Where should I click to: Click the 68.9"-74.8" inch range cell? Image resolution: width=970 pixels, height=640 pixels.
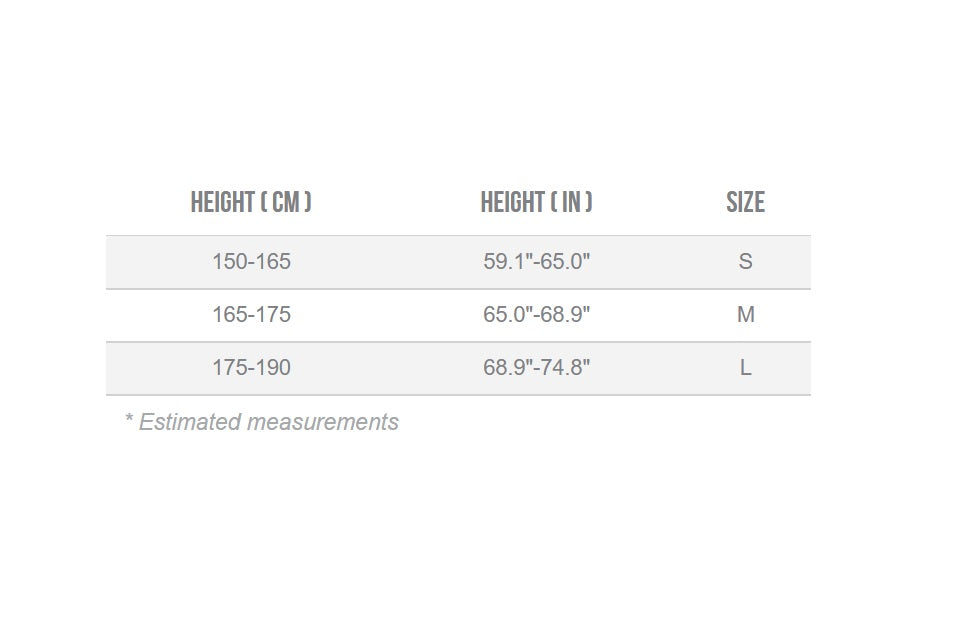(536, 368)
